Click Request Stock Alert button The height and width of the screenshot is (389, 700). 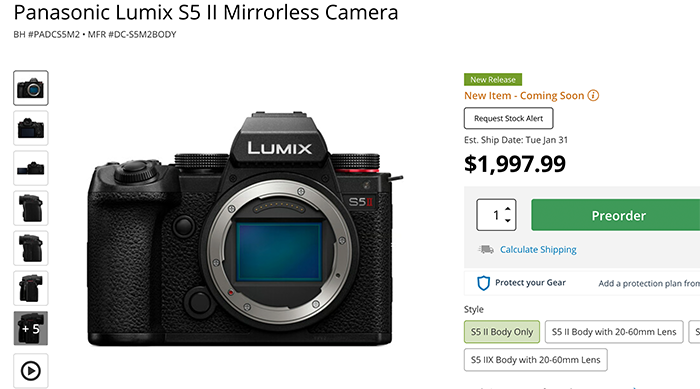[508, 118]
